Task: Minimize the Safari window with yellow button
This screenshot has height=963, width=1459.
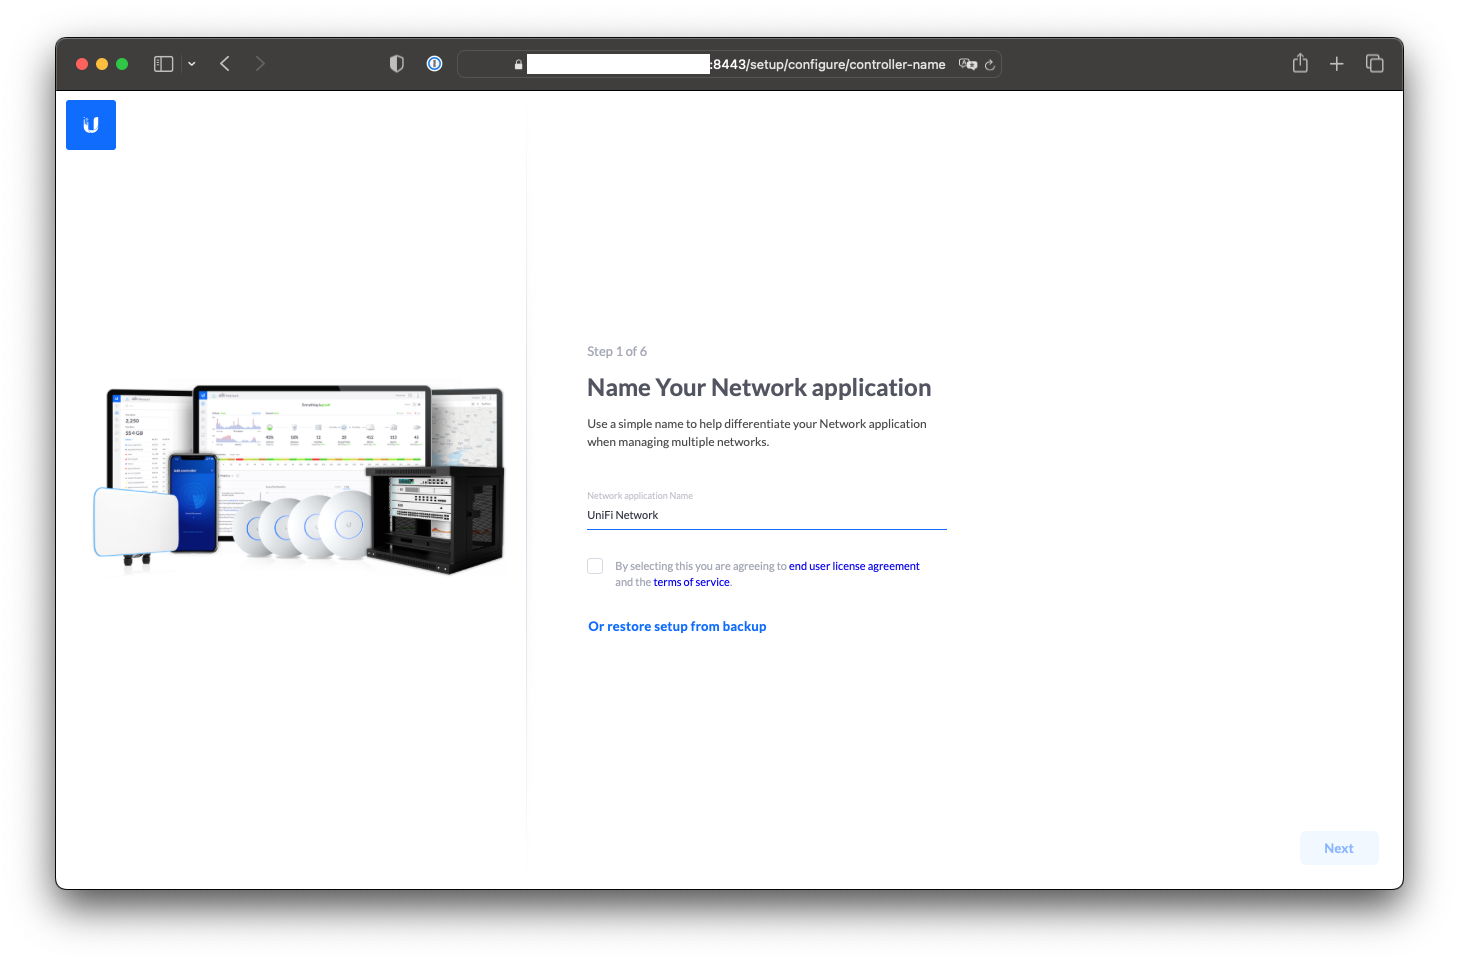Action: pos(102,64)
